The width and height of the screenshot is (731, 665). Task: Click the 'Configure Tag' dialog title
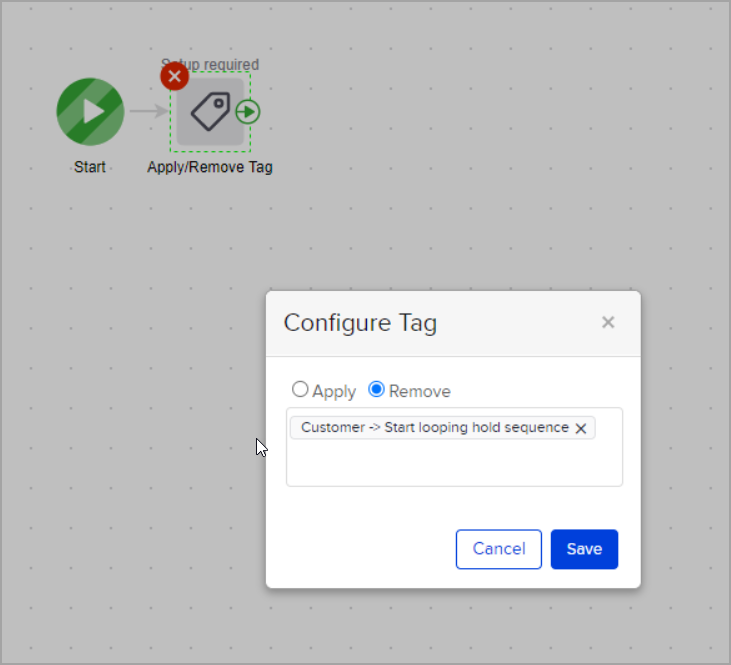[360, 323]
